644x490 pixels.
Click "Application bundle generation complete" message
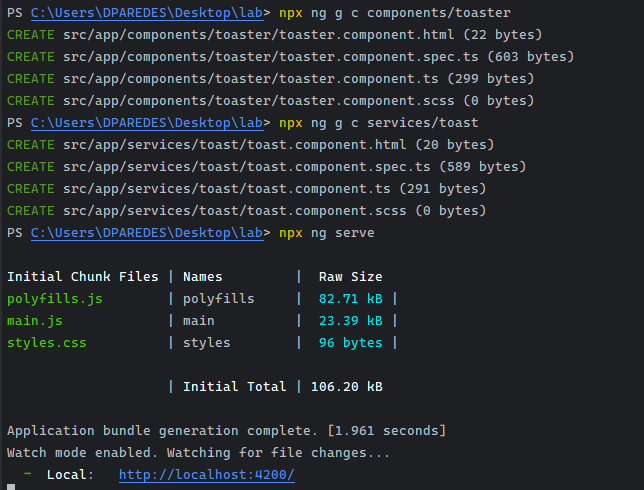pos(226,430)
